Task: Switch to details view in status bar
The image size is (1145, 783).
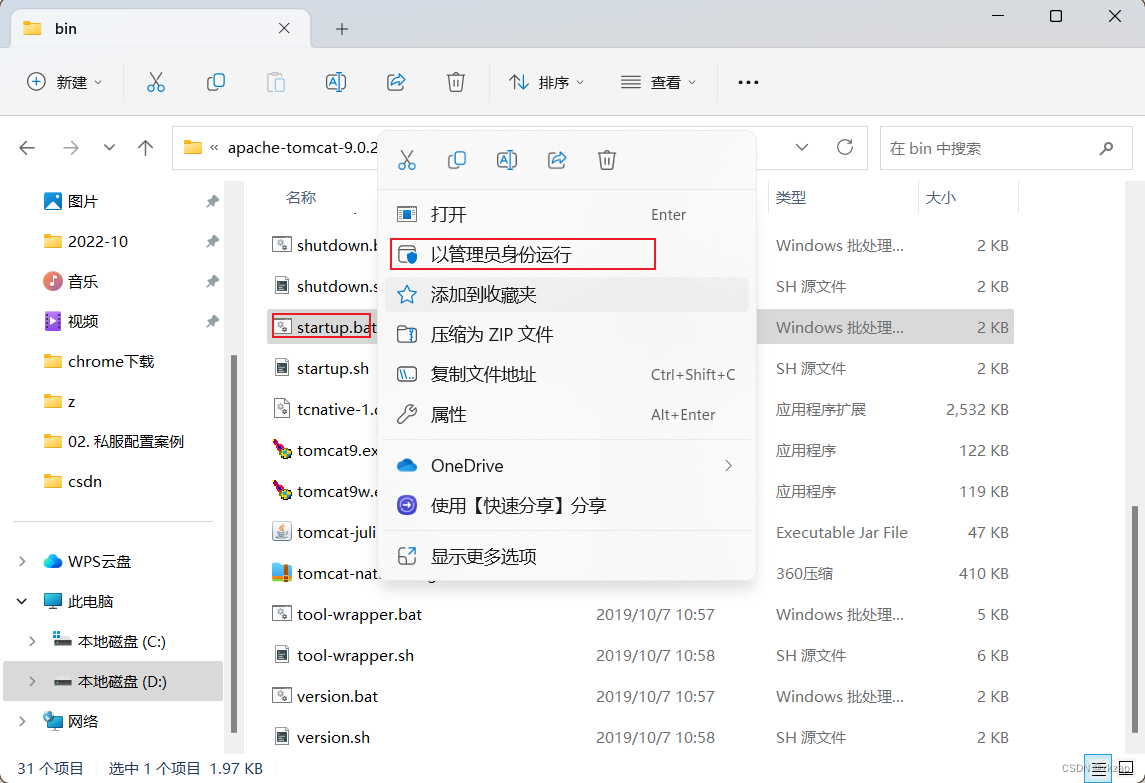Action: 1098,768
